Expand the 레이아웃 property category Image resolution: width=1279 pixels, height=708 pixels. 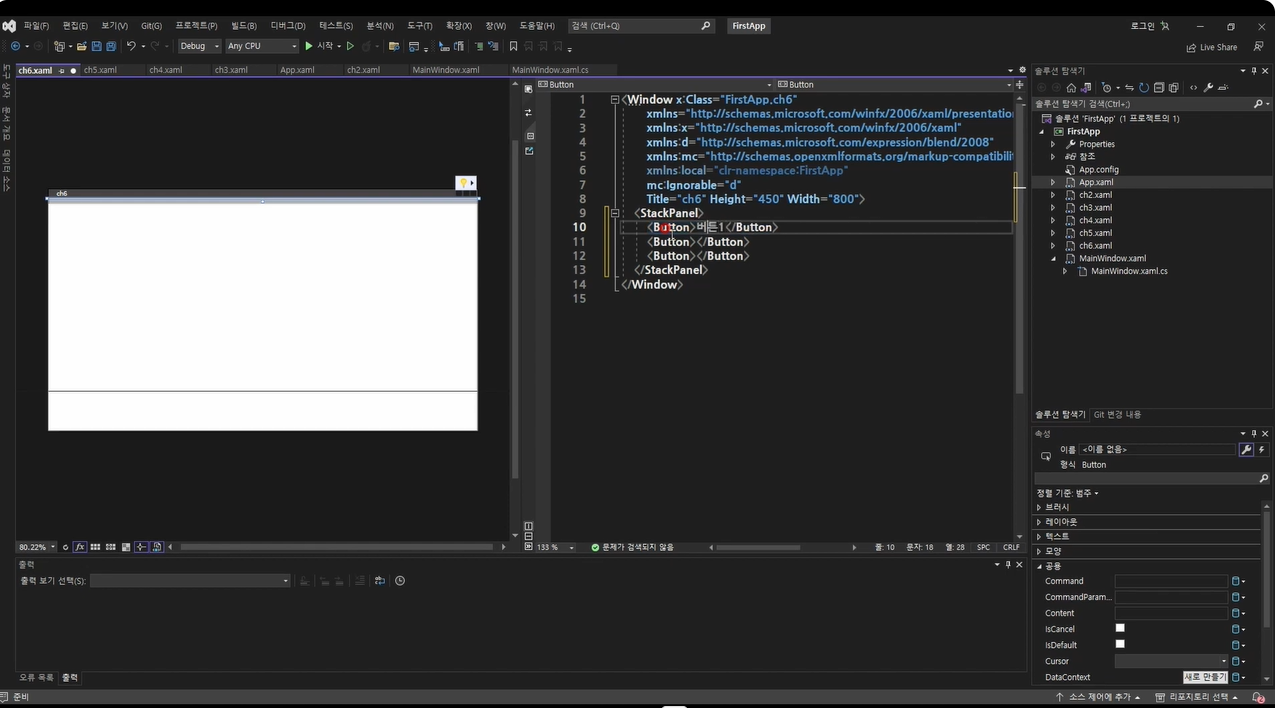click(x=1039, y=522)
